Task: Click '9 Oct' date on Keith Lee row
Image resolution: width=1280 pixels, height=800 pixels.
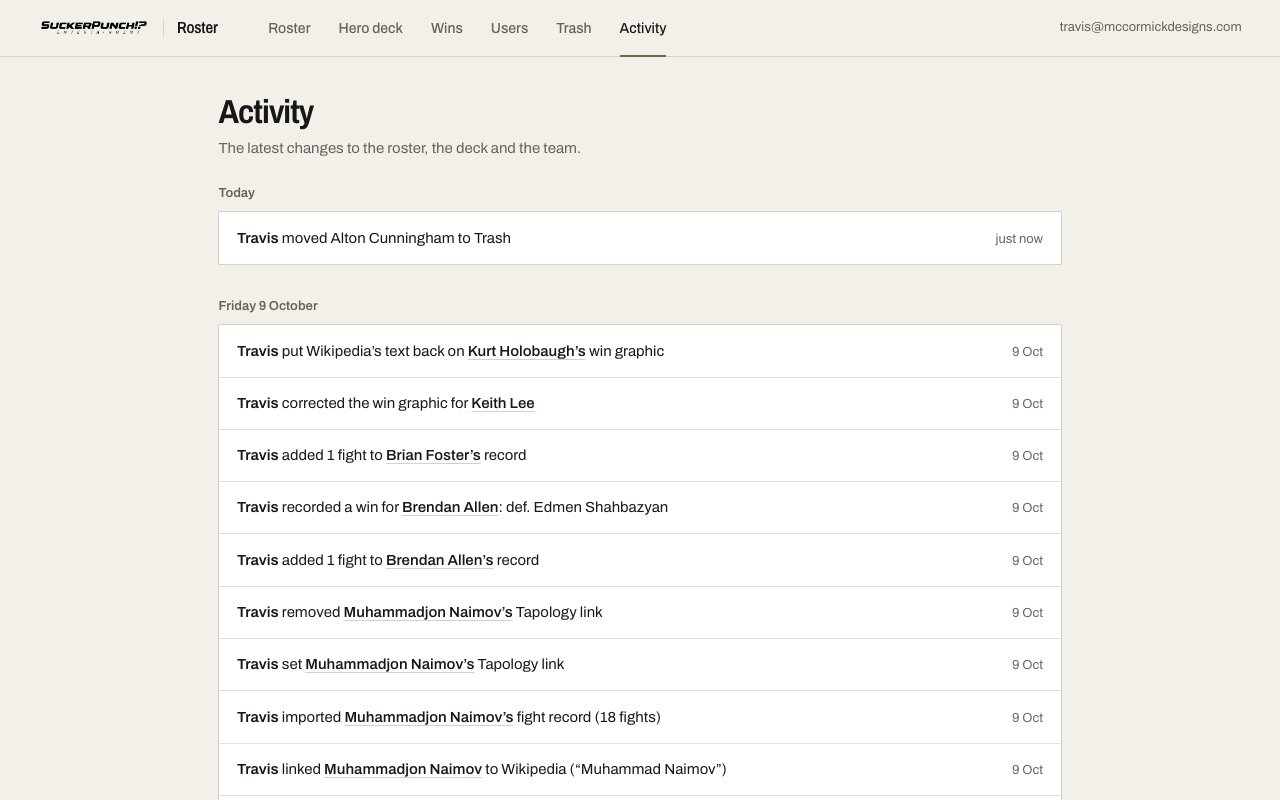Action: tap(1027, 404)
